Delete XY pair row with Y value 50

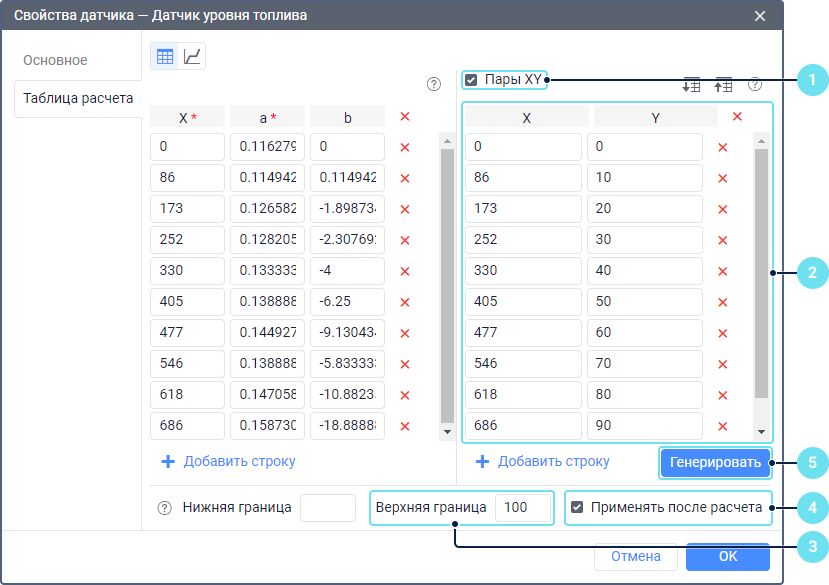pos(722,303)
